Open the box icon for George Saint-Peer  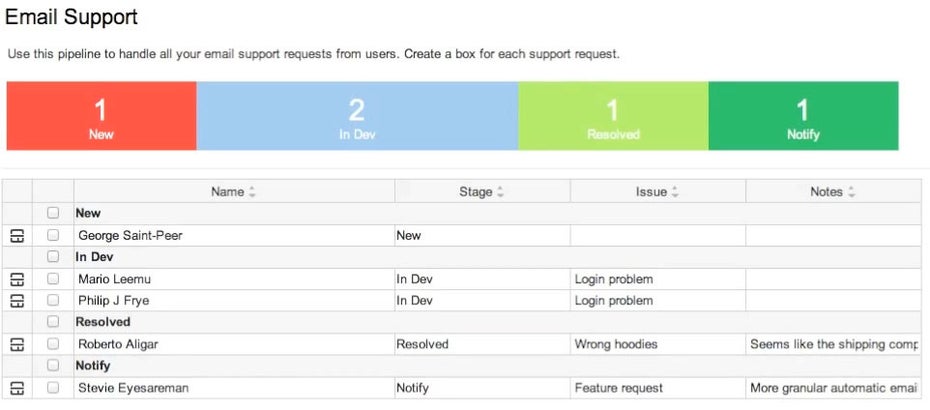pyautogui.click(x=17, y=236)
